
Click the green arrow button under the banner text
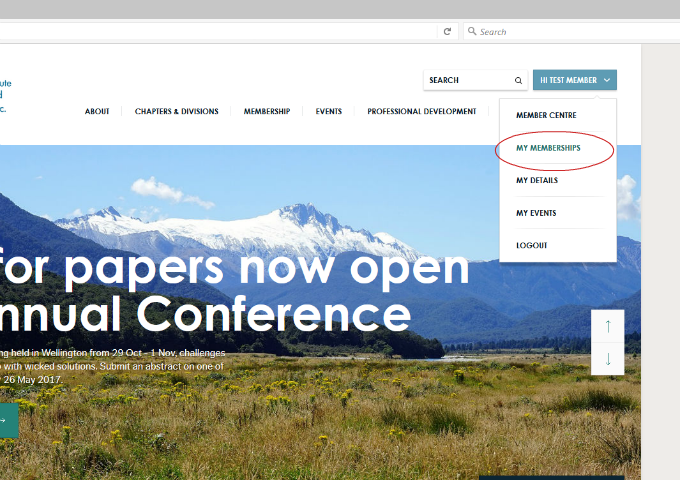coord(6,421)
